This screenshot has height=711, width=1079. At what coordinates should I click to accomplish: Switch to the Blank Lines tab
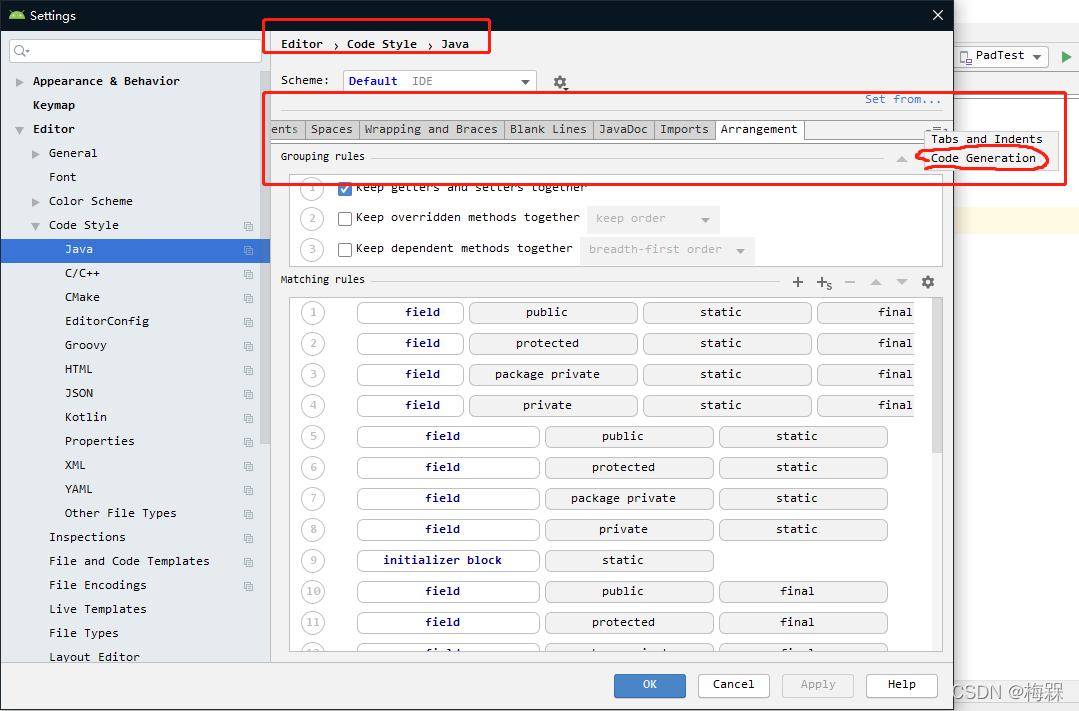coord(548,129)
